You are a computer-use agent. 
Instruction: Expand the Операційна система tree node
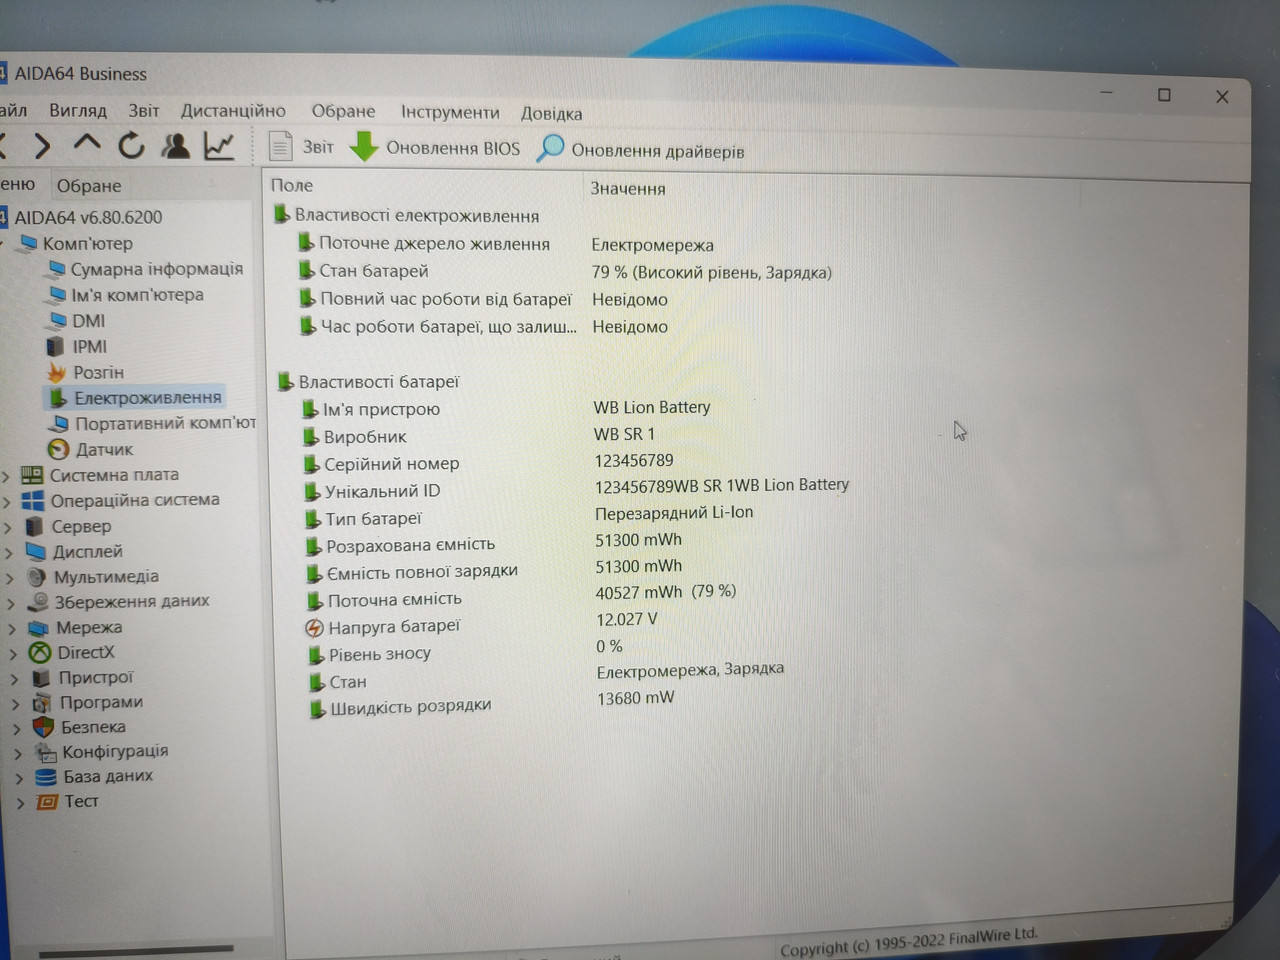[8, 501]
